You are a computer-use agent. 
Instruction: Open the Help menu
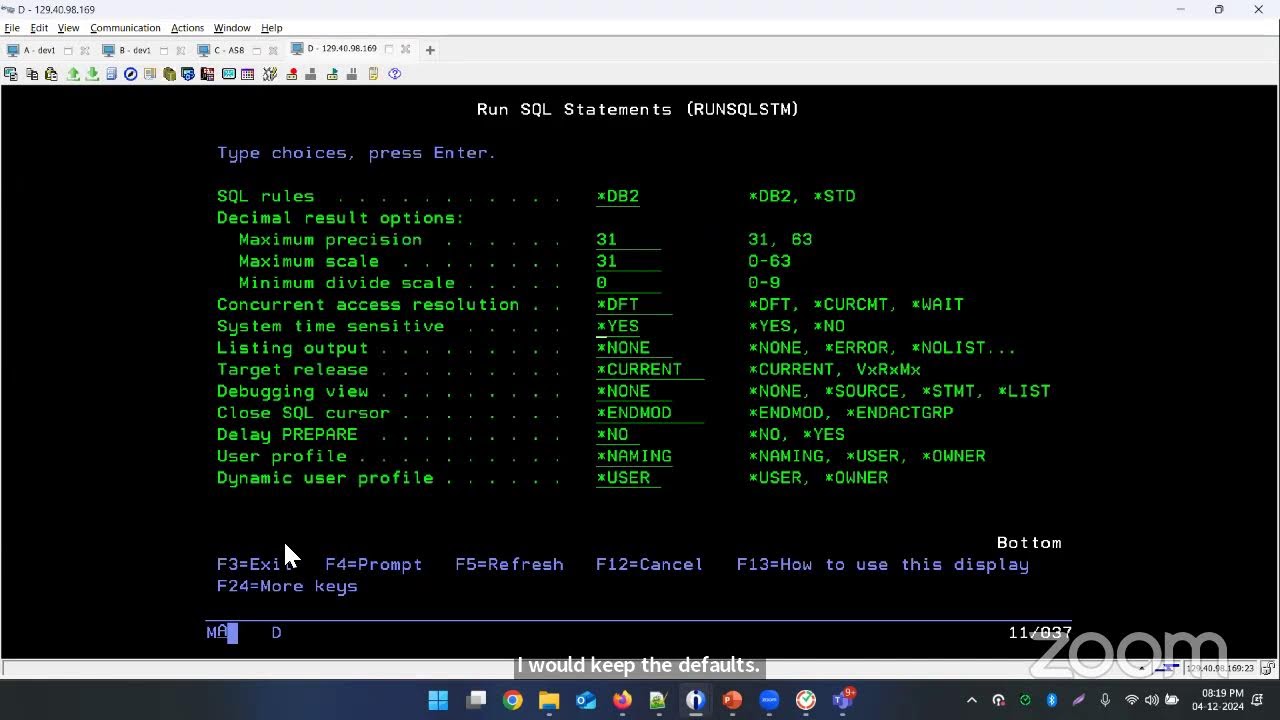coord(271,28)
